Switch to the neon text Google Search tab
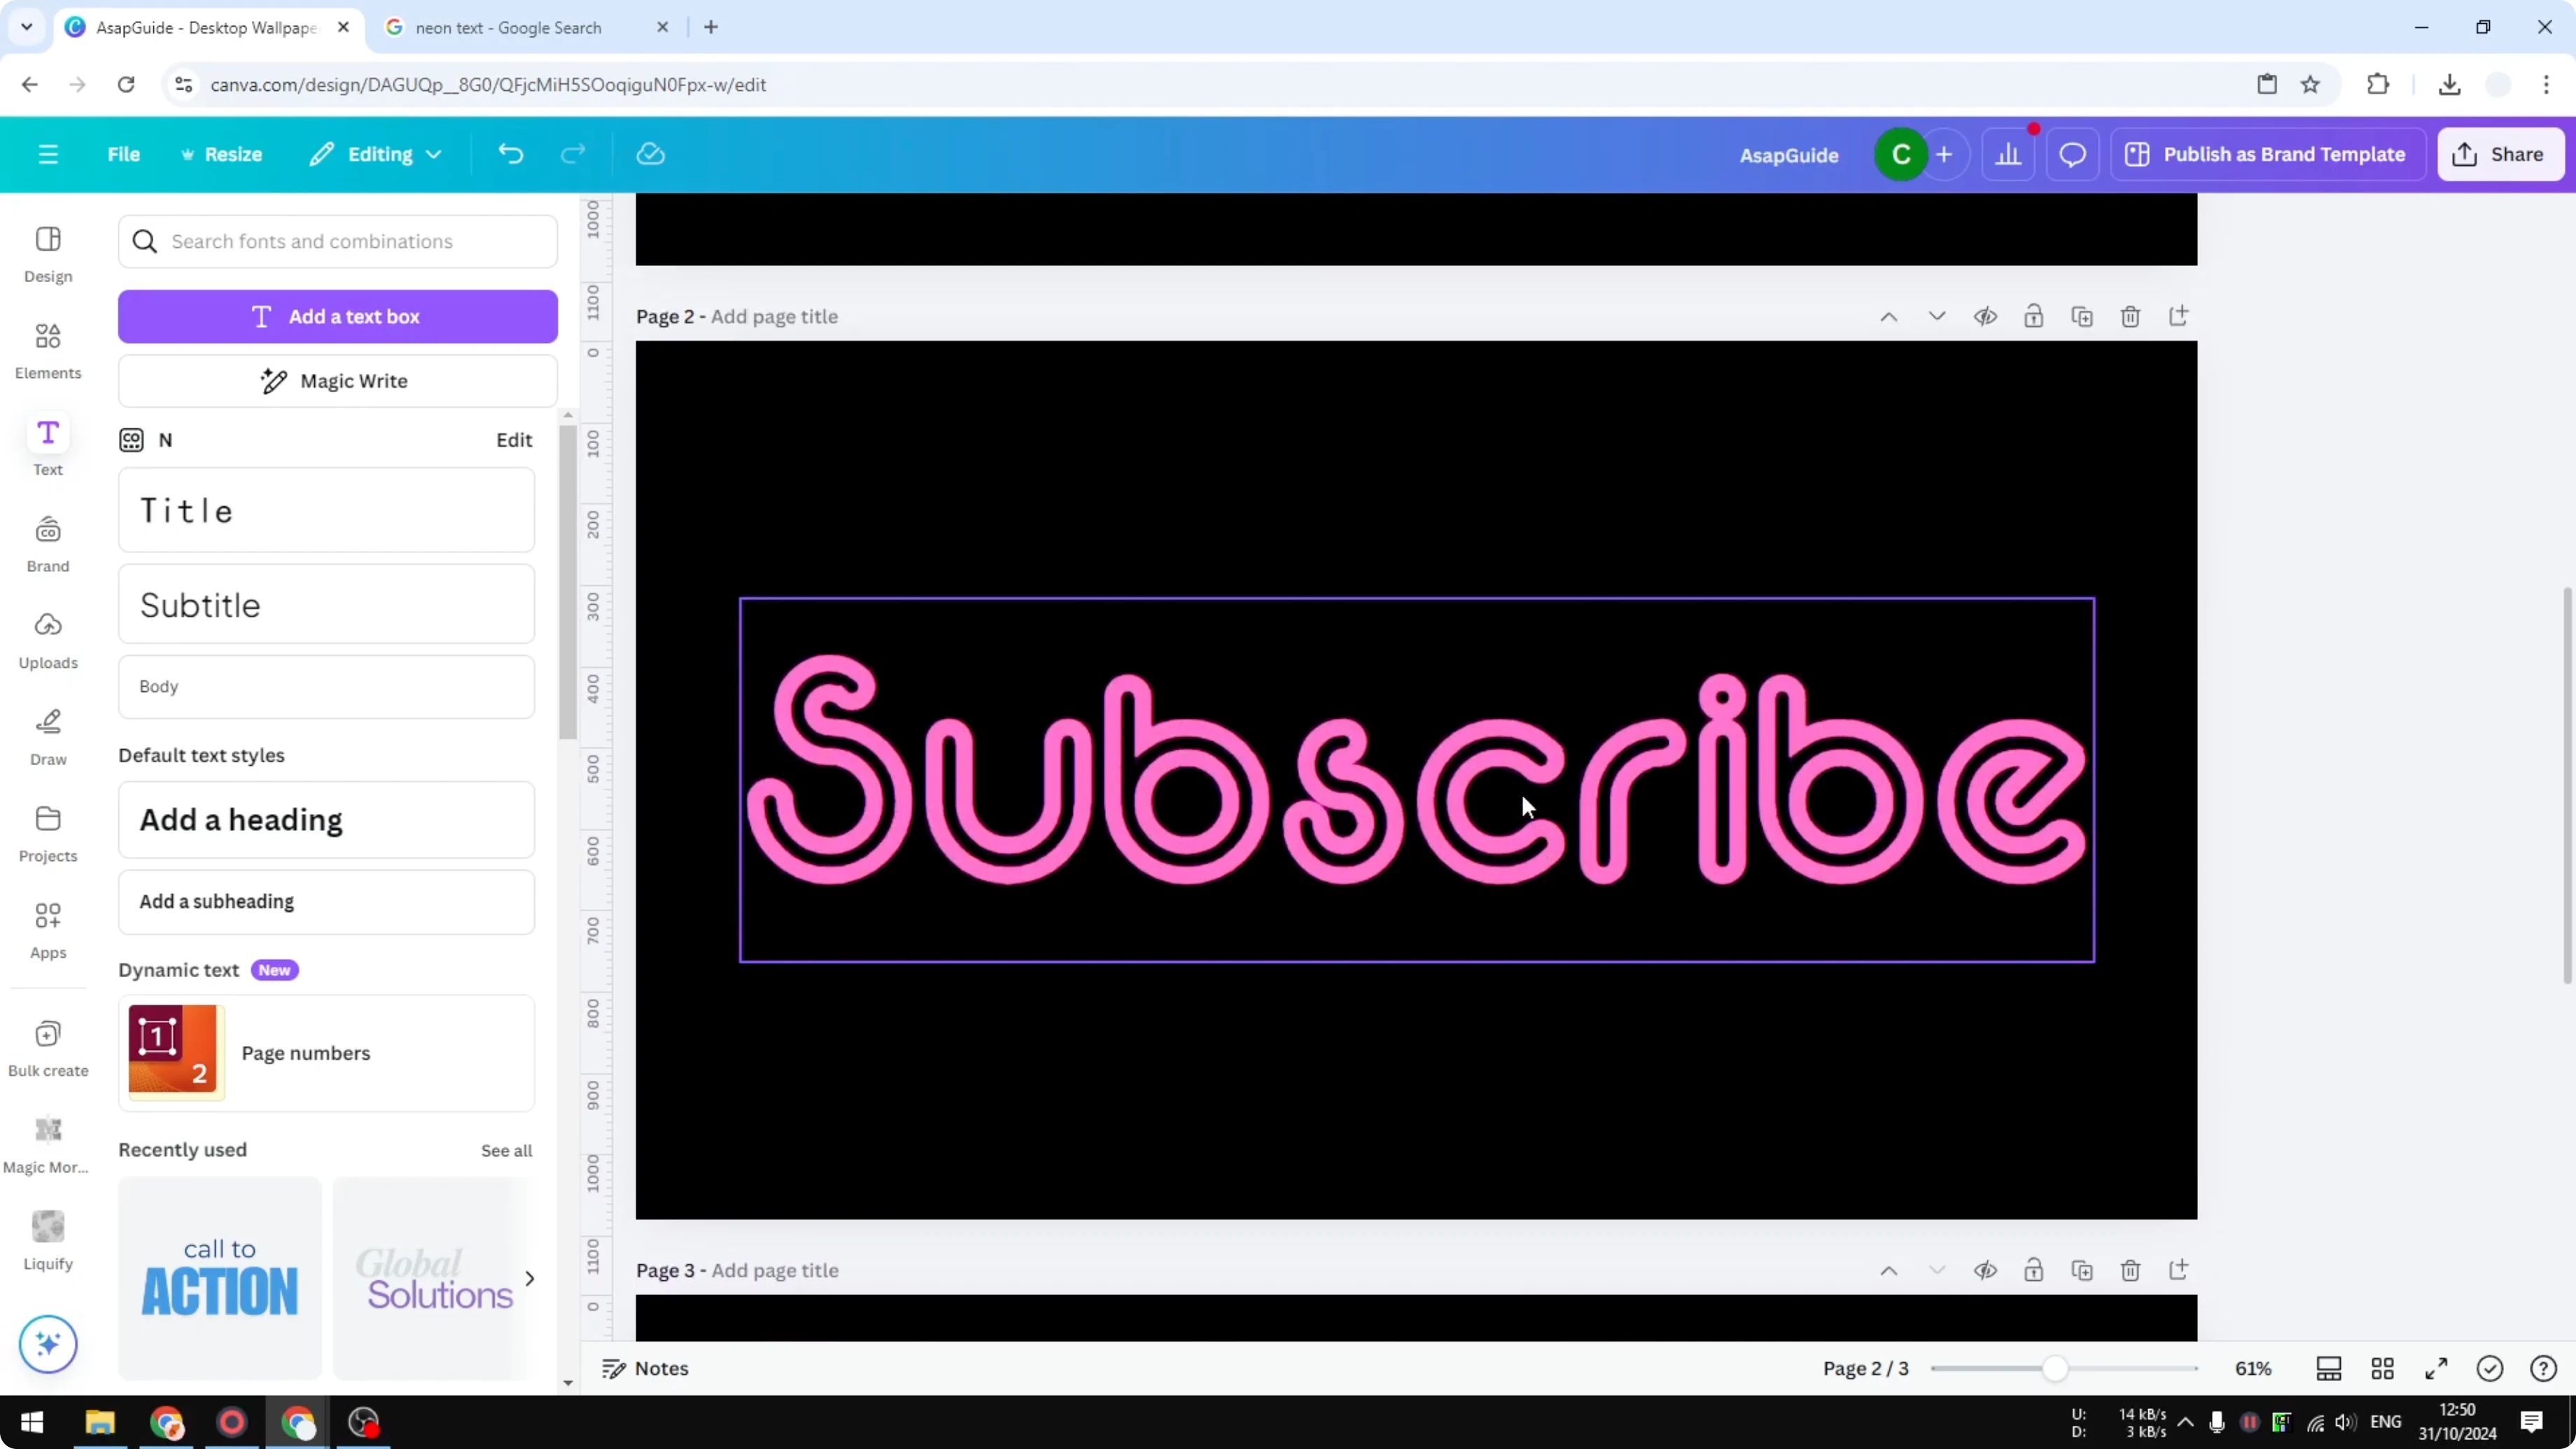Image resolution: width=2576 pixels, height=1449 pixels. click(x=510, y=27)
